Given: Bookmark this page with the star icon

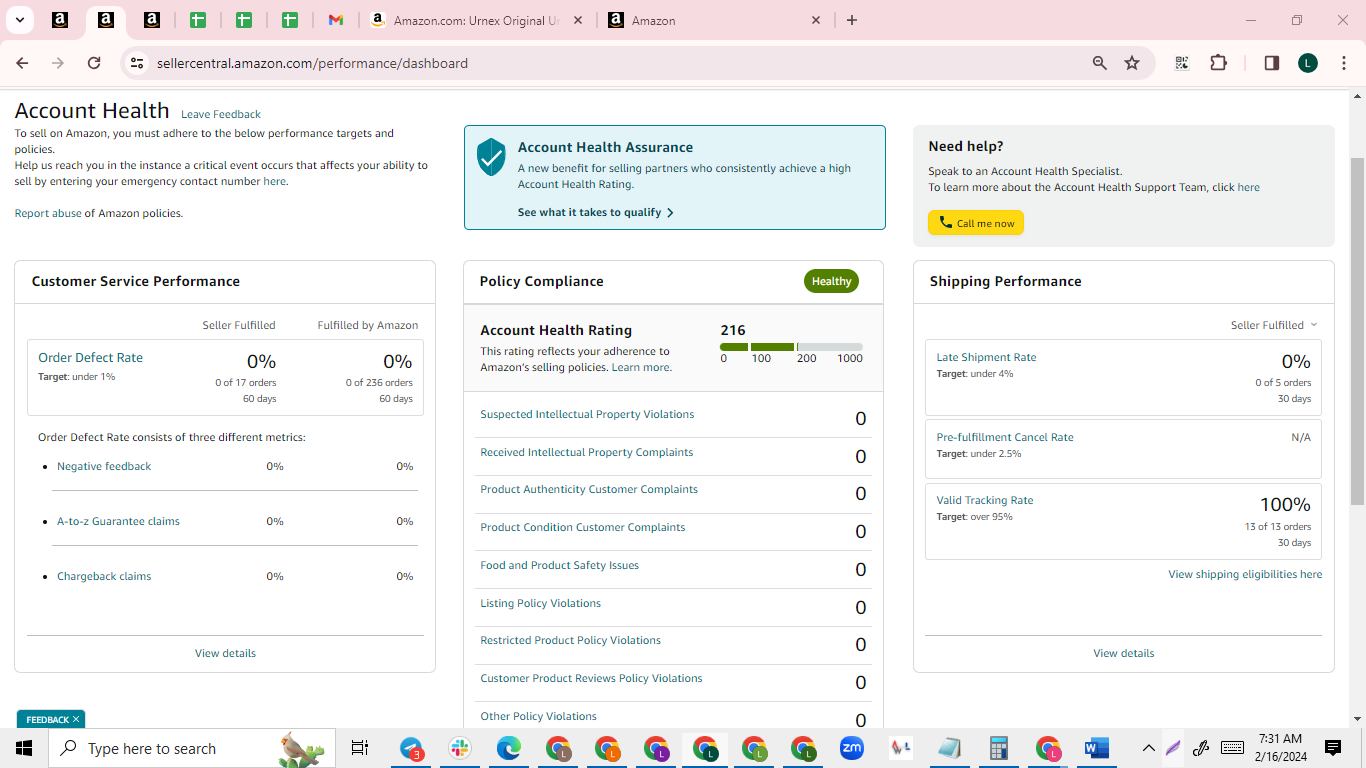Looking at the screenshot, I should [x=1132, y=63].
